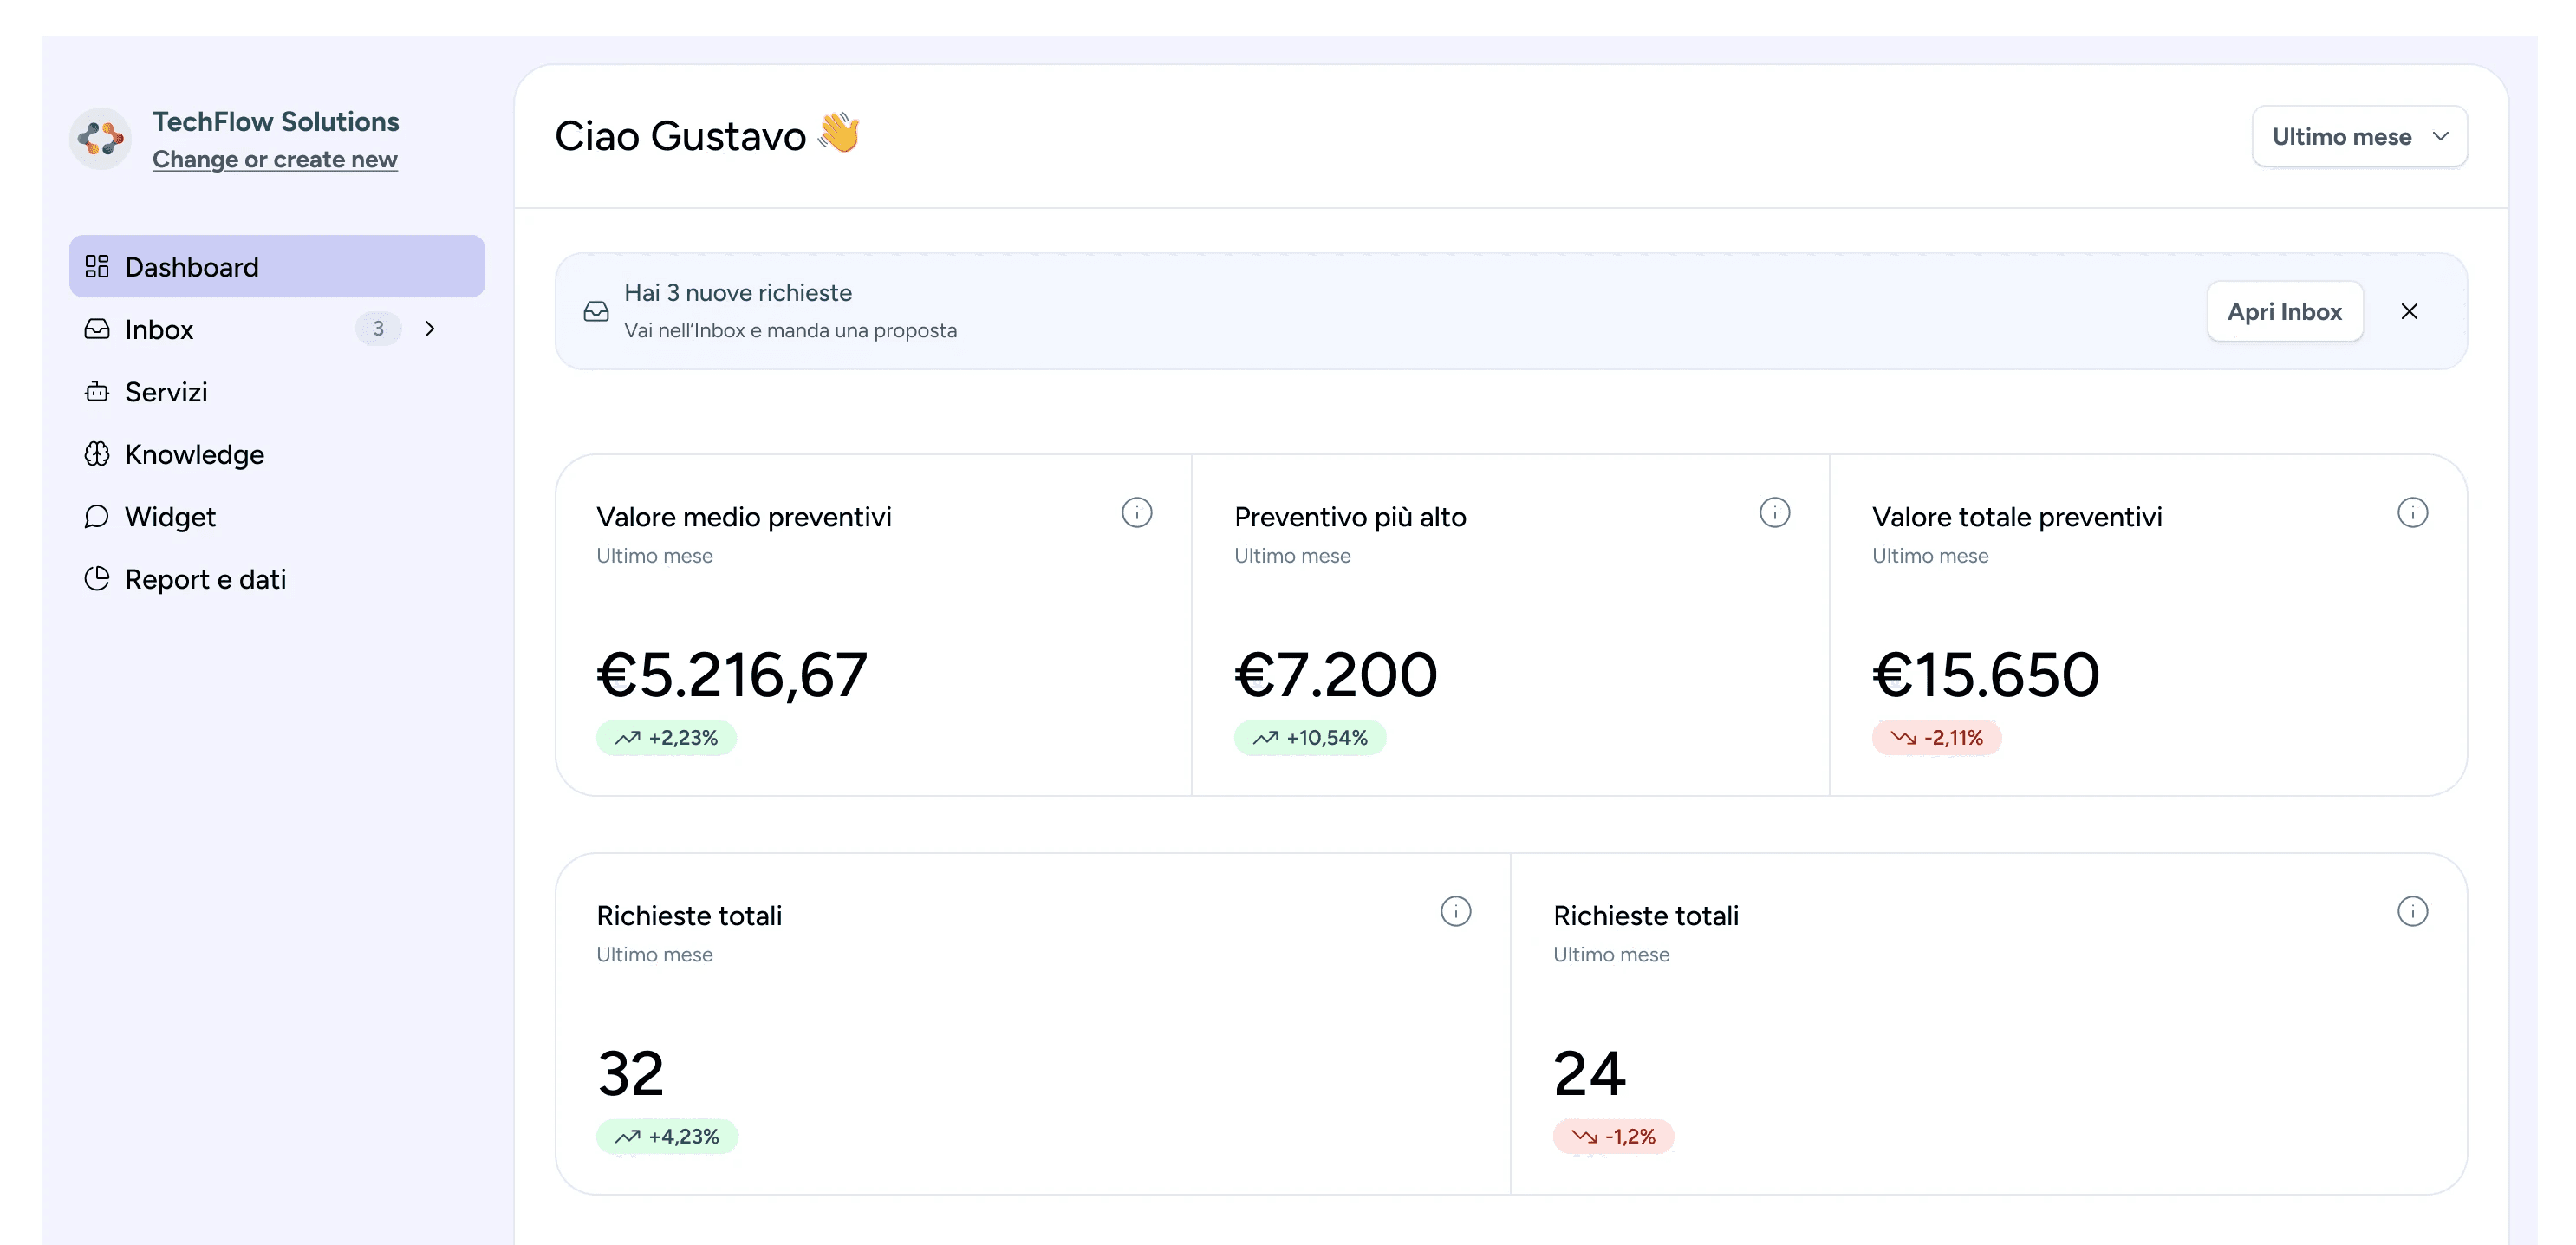Open Report e dati page

(x=205, y=580)
